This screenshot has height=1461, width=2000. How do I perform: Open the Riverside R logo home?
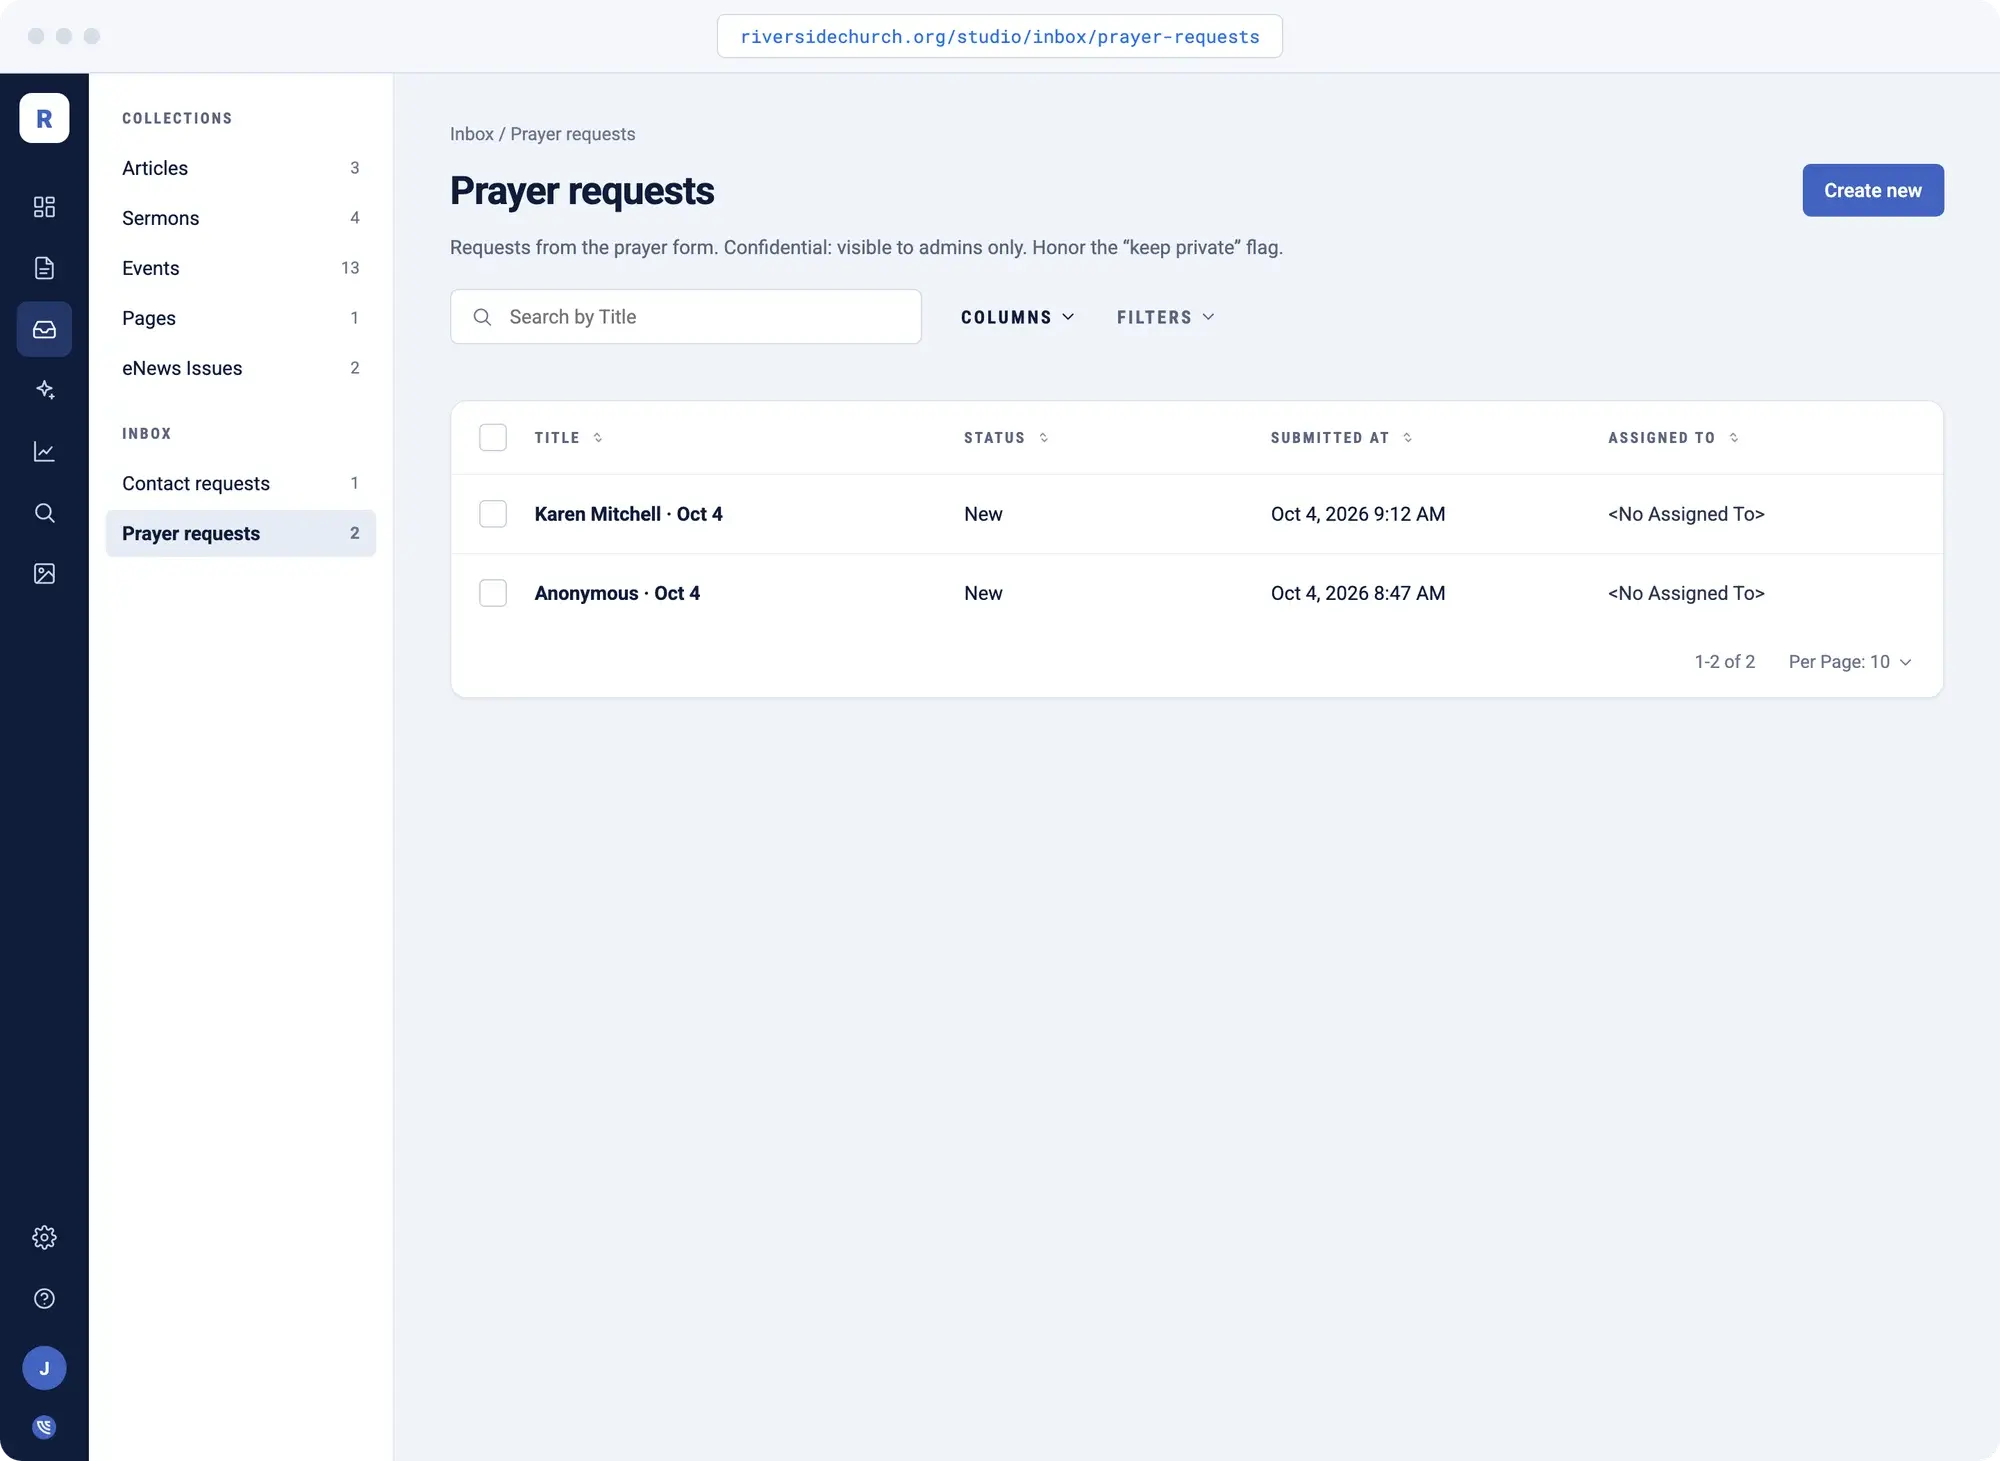pyautogui.click(x=44, y=118)
